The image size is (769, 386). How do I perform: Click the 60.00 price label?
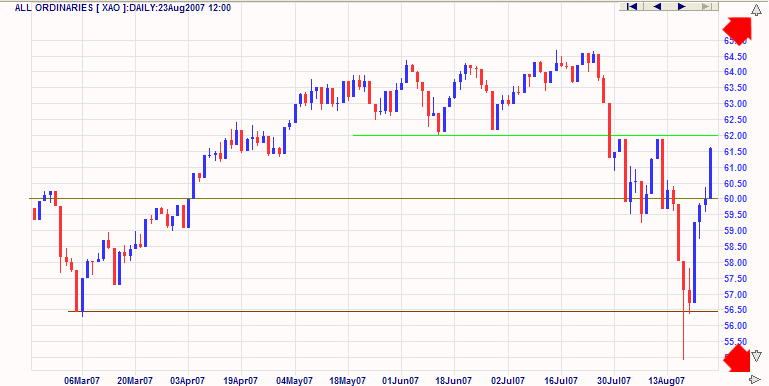tap(735, 199)
